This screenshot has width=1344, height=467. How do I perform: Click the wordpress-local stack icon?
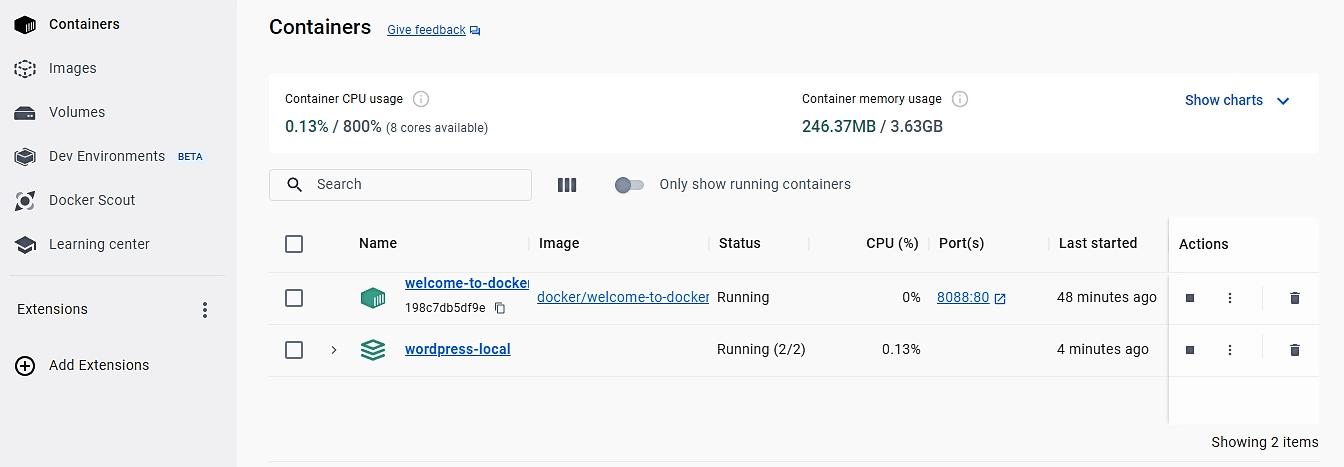[x=373, y=350]
